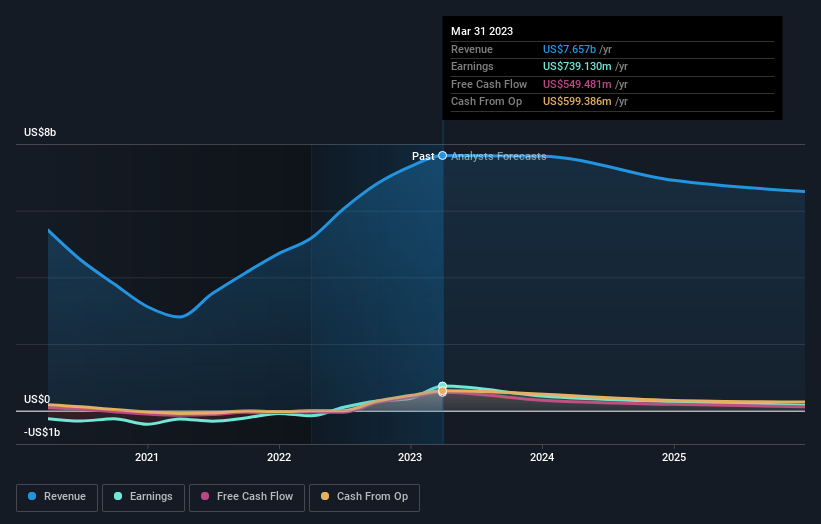Click the 'Past' chart label
The image size is (821, 524).
423,156
